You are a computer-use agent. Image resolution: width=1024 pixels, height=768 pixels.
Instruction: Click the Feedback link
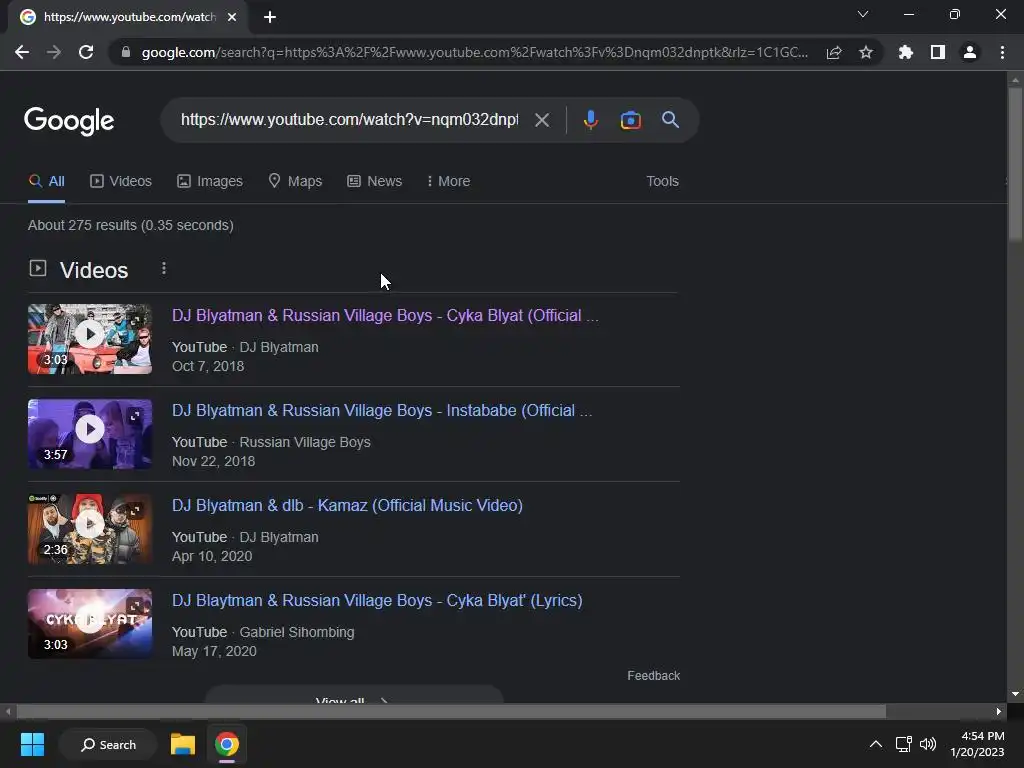coord(654,676)
